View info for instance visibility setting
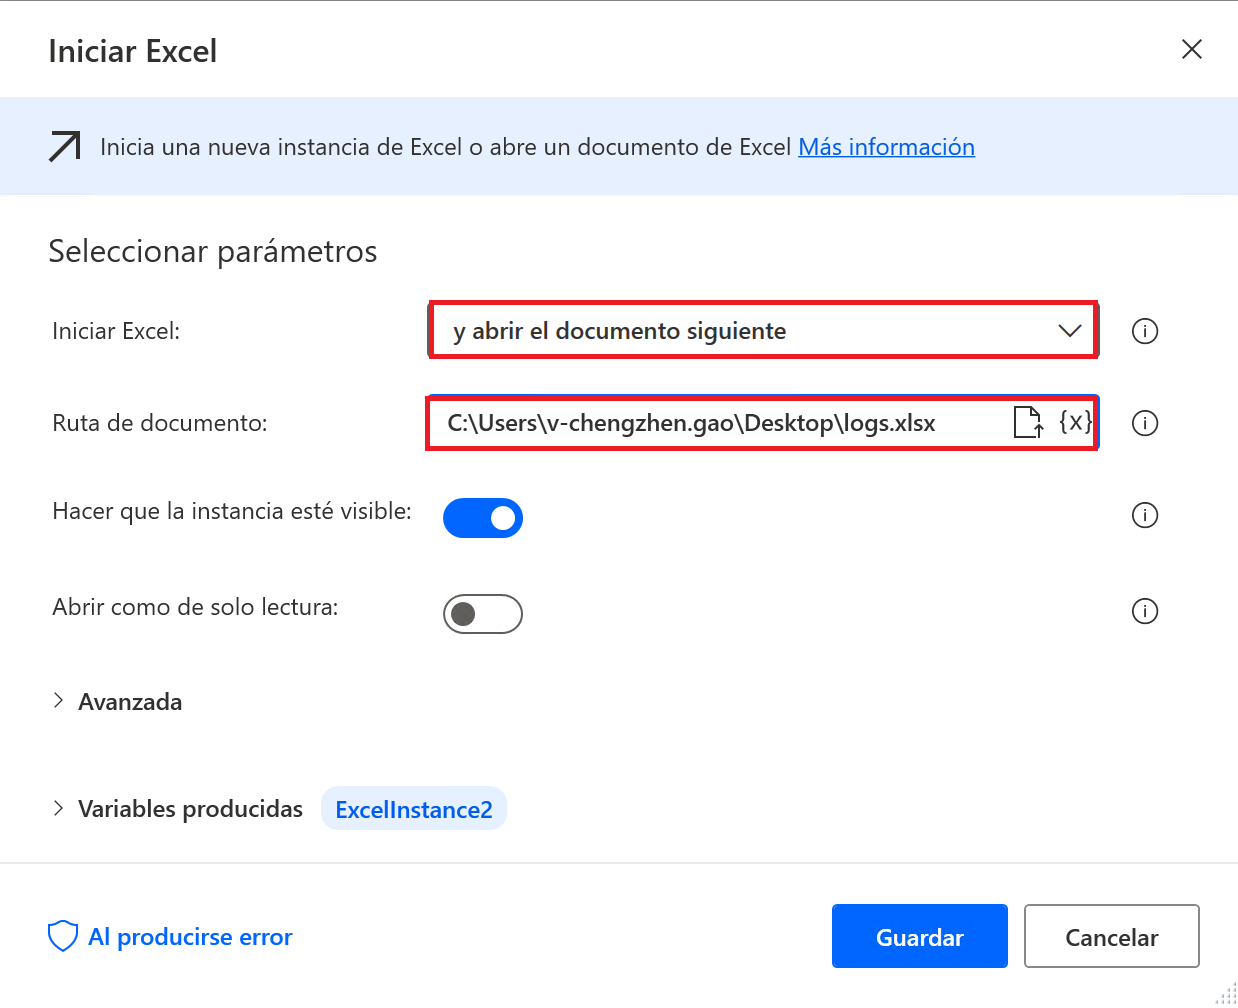1238x1008 pixels. tap(1145, 515)
